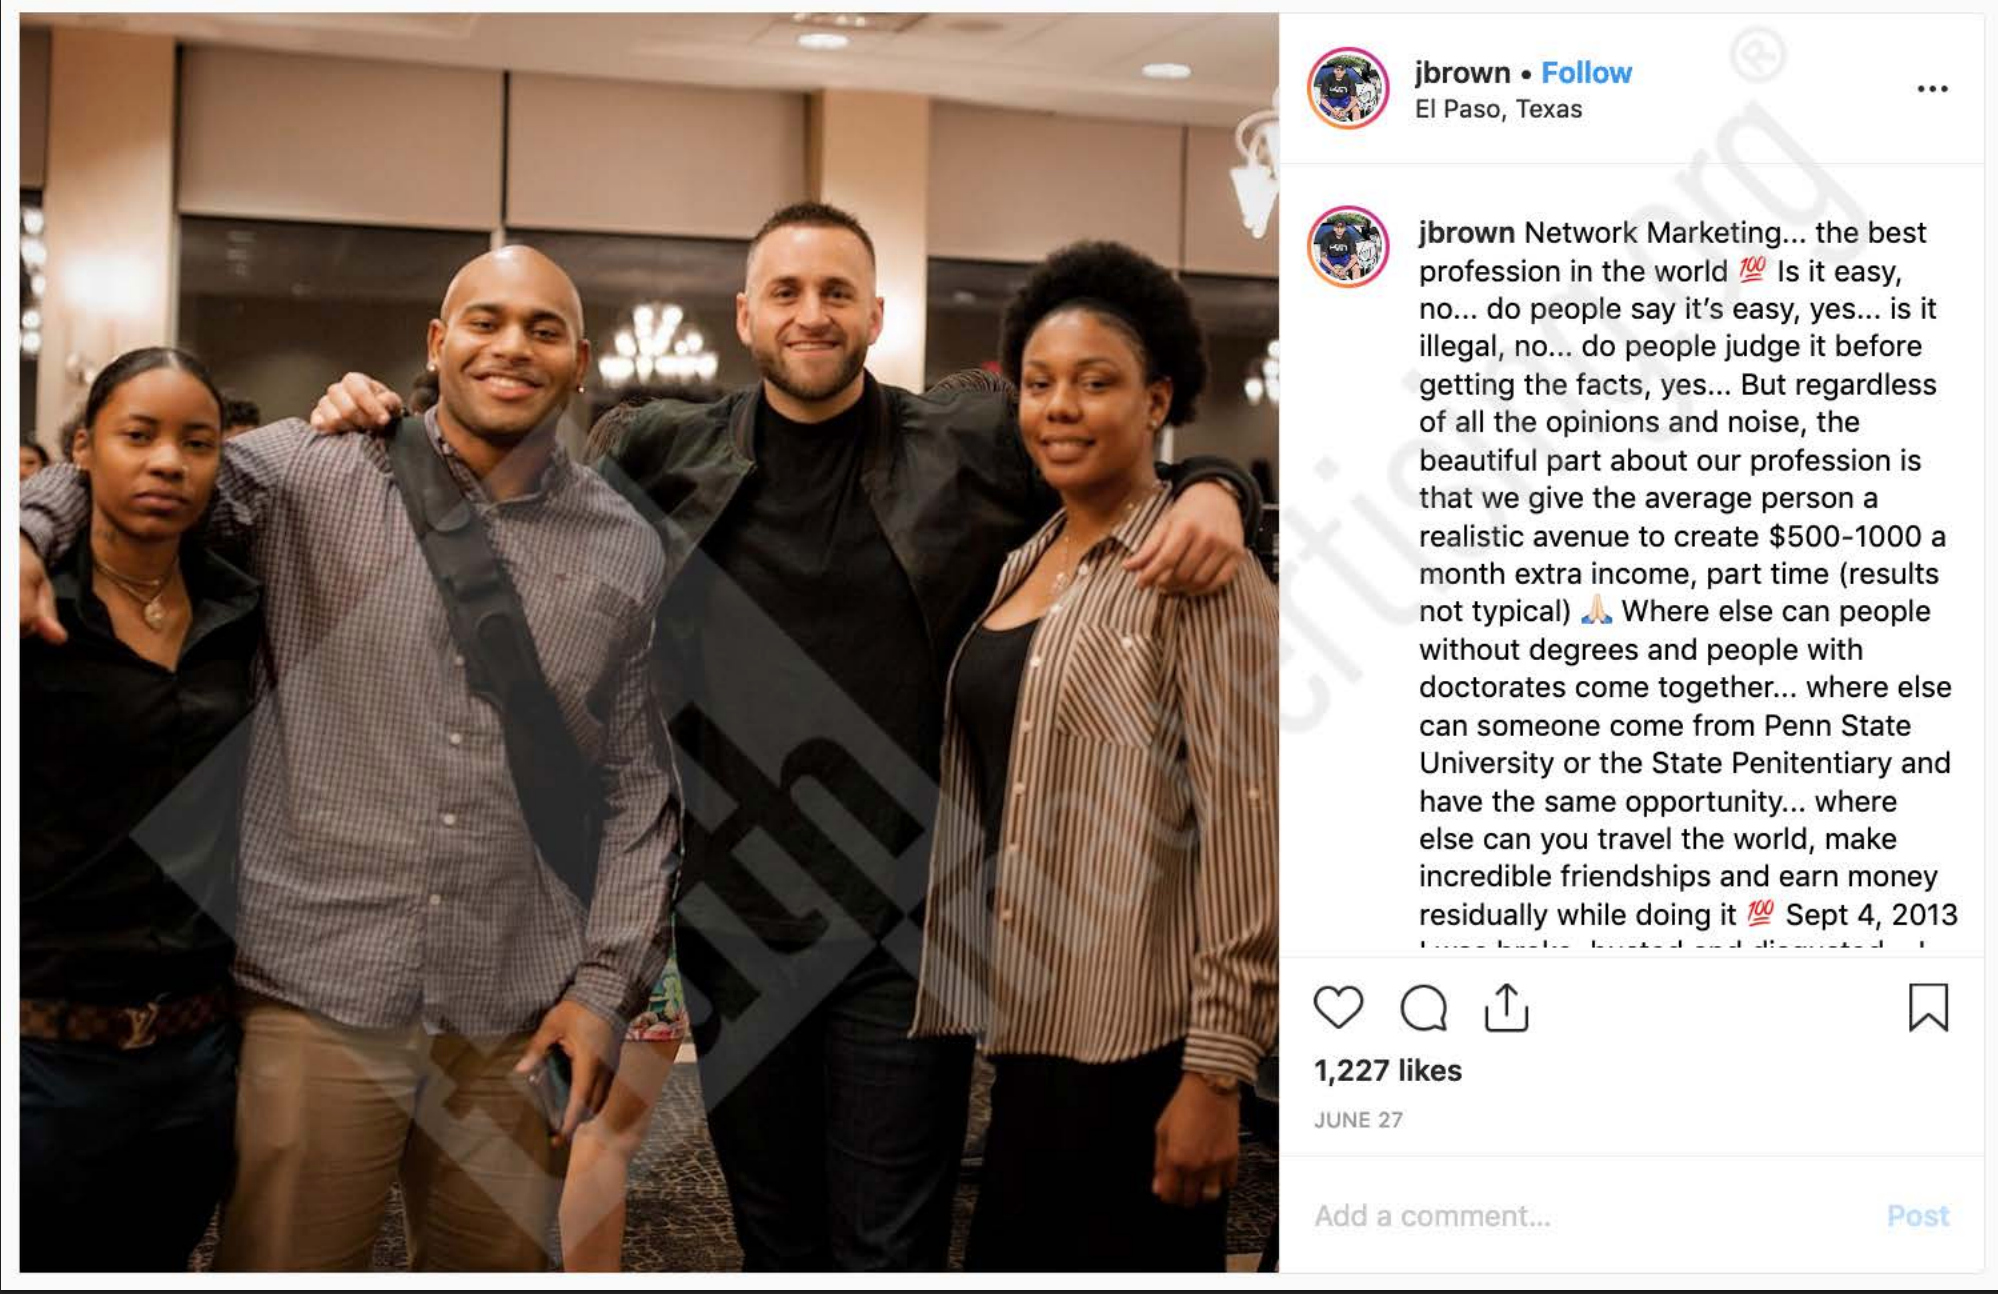Open the jbrown username in the header

(x=1462, y=73)
